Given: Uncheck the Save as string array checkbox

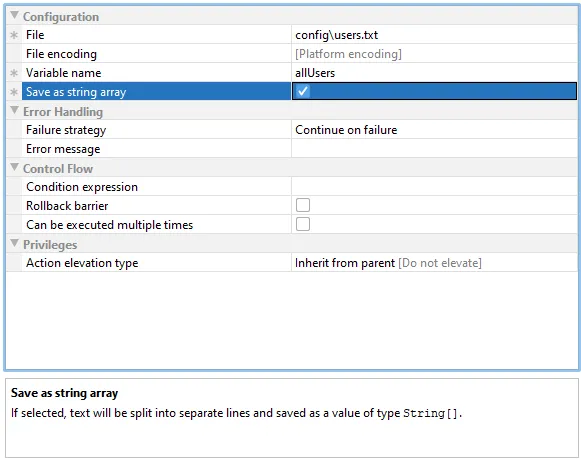Looking at the screenshot, I should (x=303, y=91).
